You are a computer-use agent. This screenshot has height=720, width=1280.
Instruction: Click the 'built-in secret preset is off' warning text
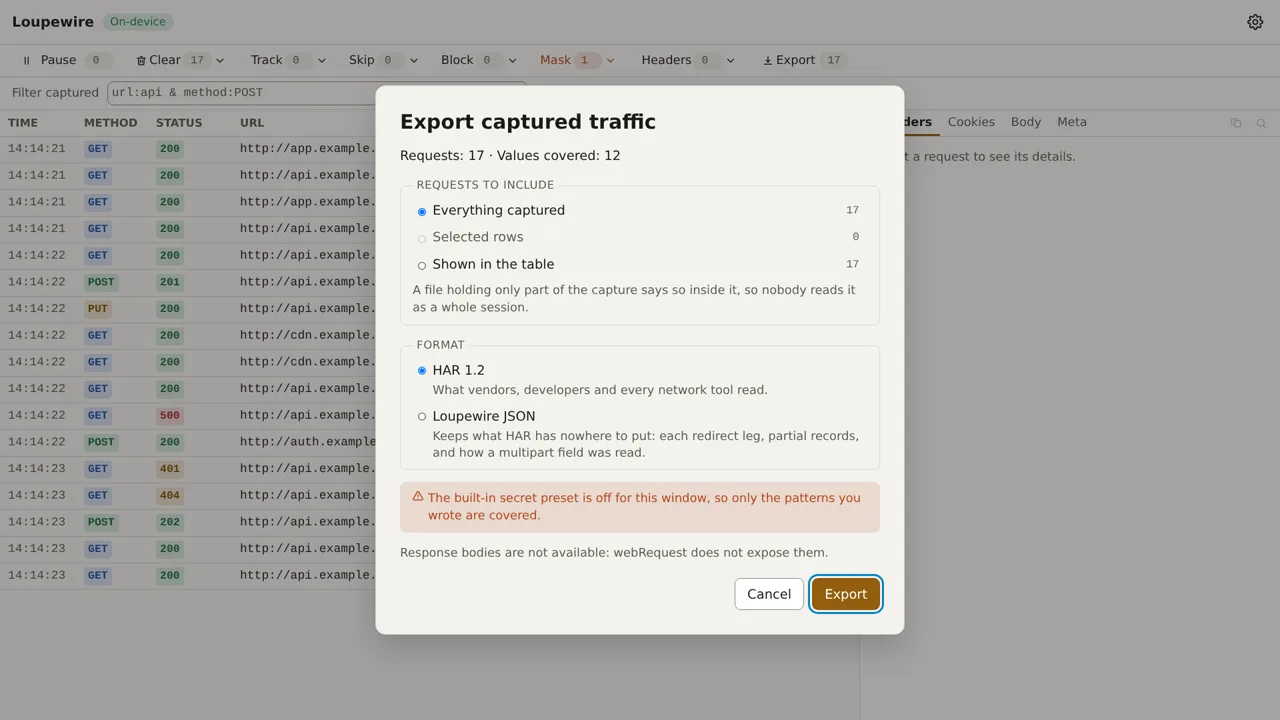click(x=644, y=506)
